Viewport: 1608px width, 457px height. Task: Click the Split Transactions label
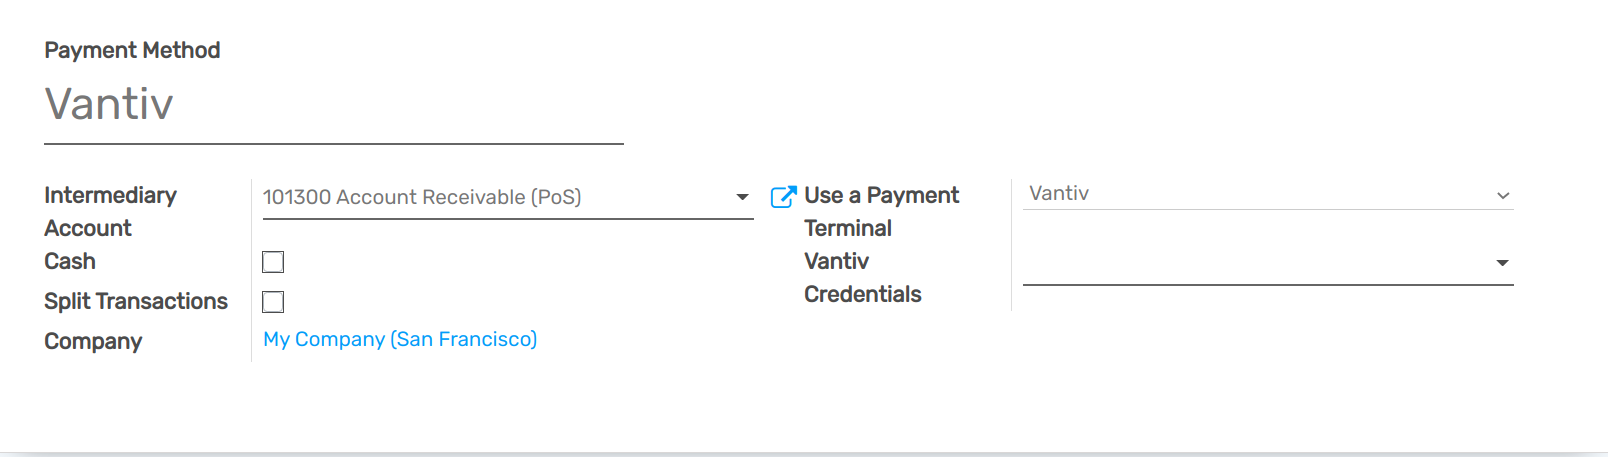[136, 301]
